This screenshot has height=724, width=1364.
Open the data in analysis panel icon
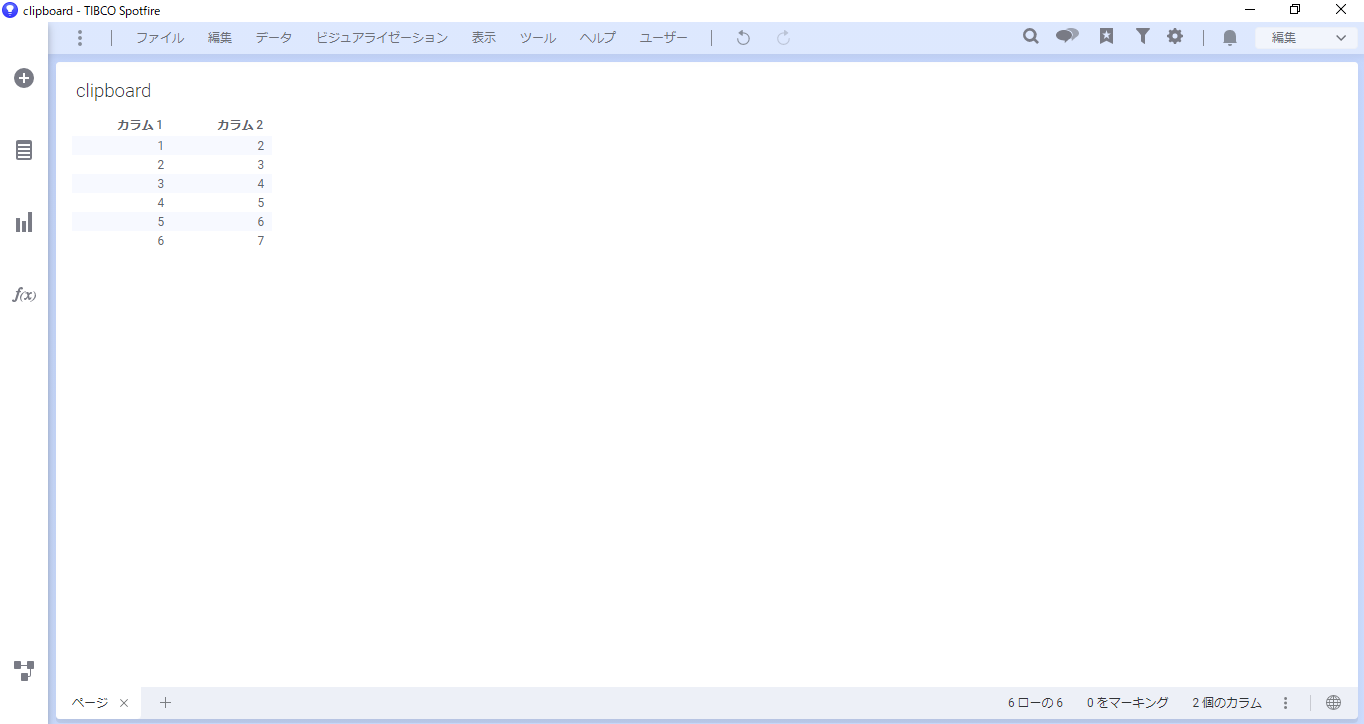(x=24, y=150)
